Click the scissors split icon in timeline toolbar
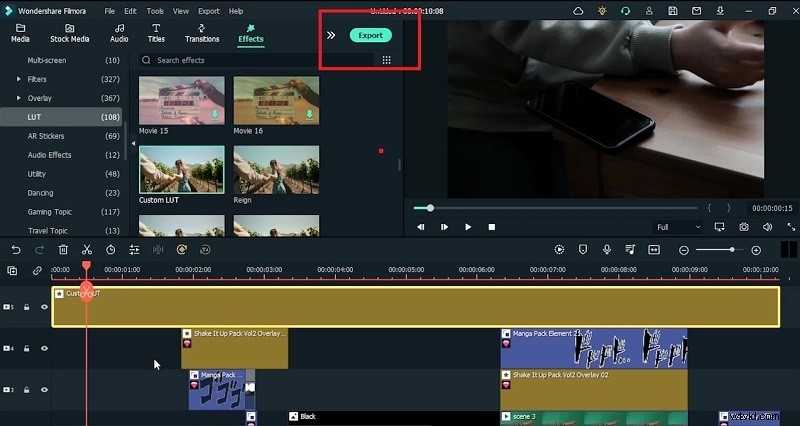This screenshot has width=800, height=426. coord(87,249)
